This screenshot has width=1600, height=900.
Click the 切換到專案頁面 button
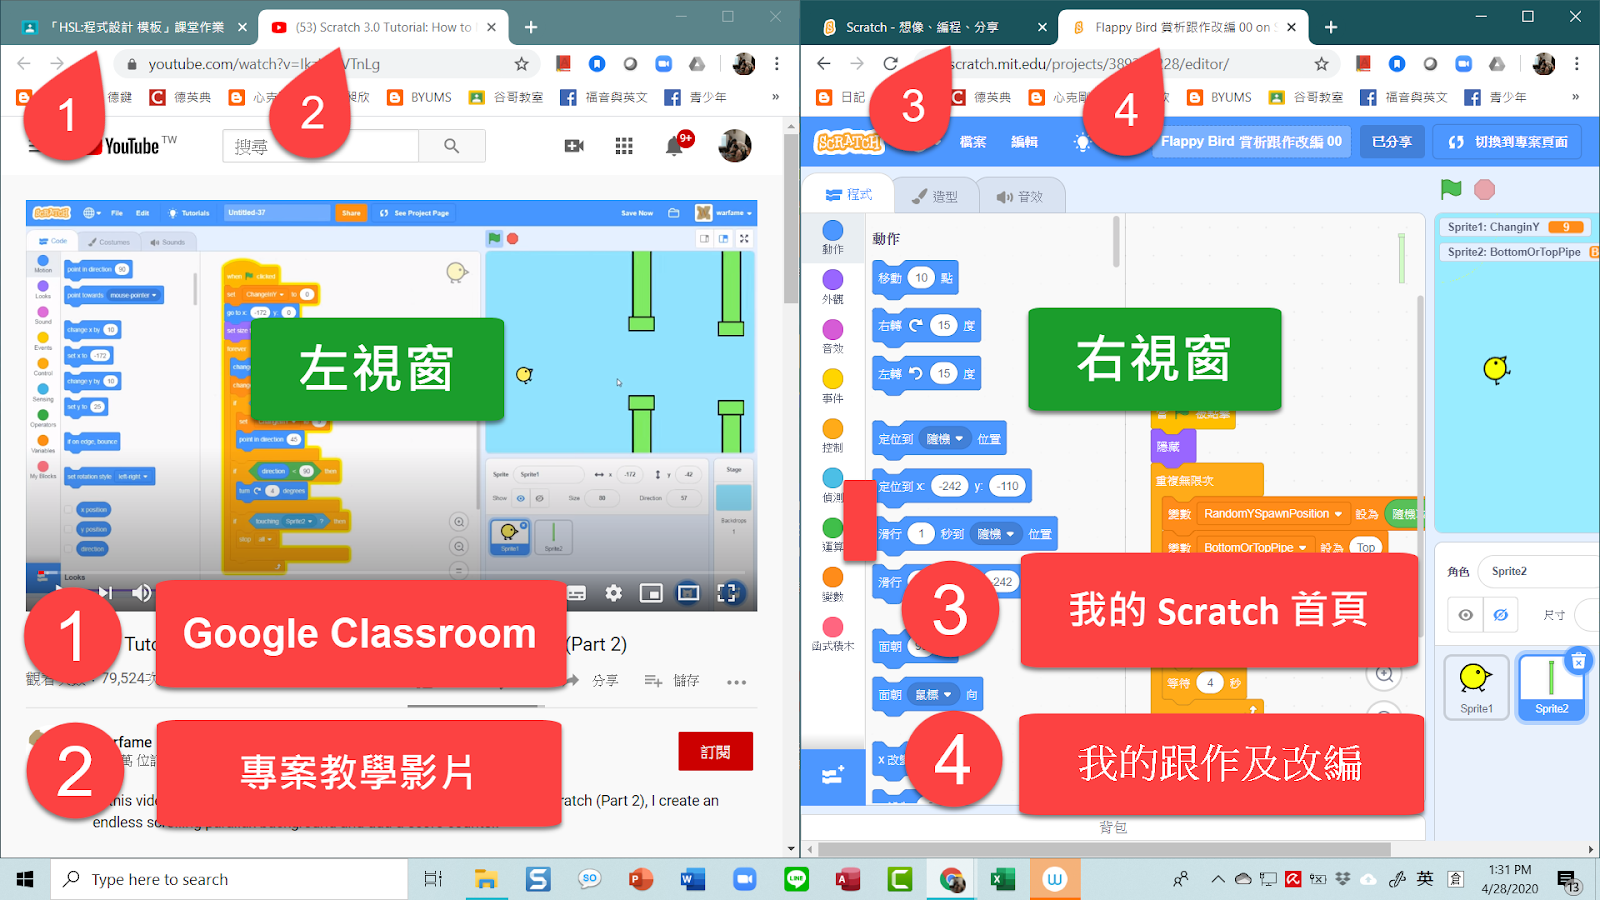(x=1508, y=142)
